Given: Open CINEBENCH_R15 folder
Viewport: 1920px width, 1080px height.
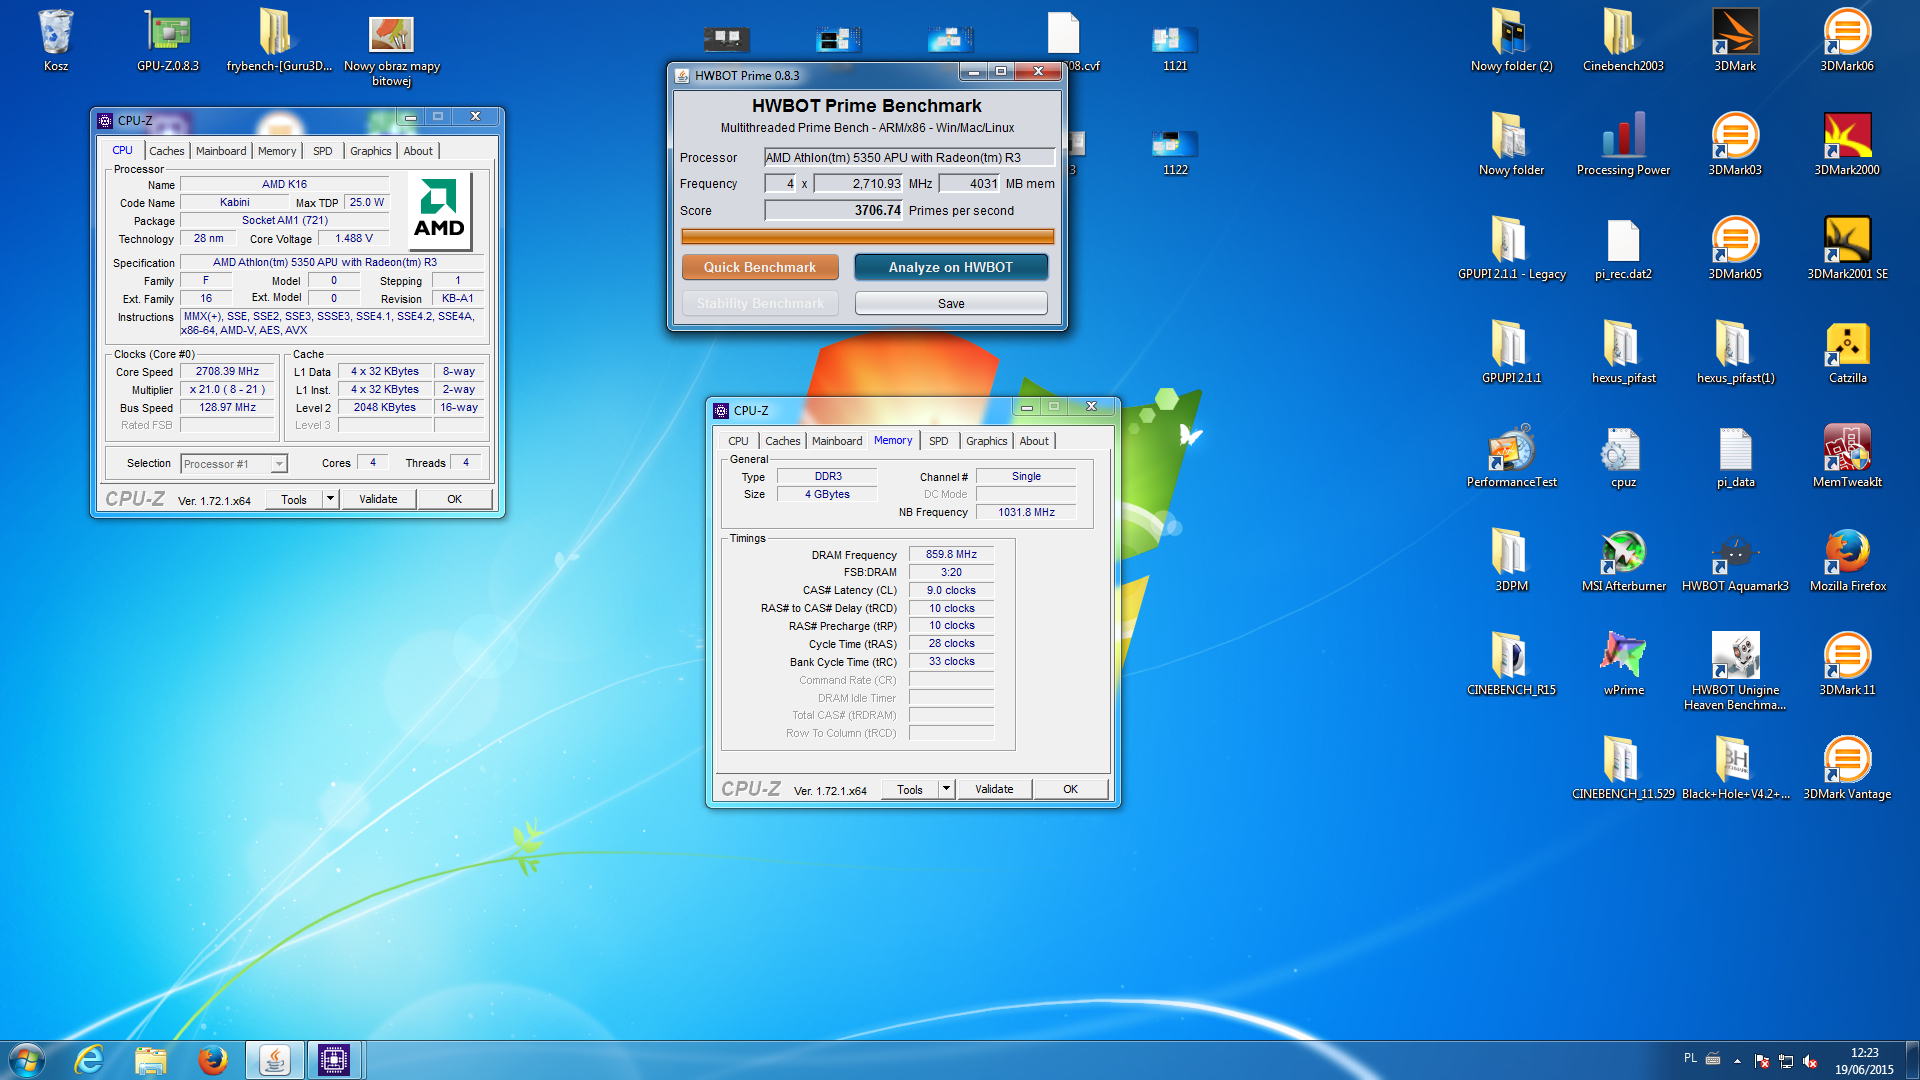Looking at the screenshot, I should (x=1511, y=665).
